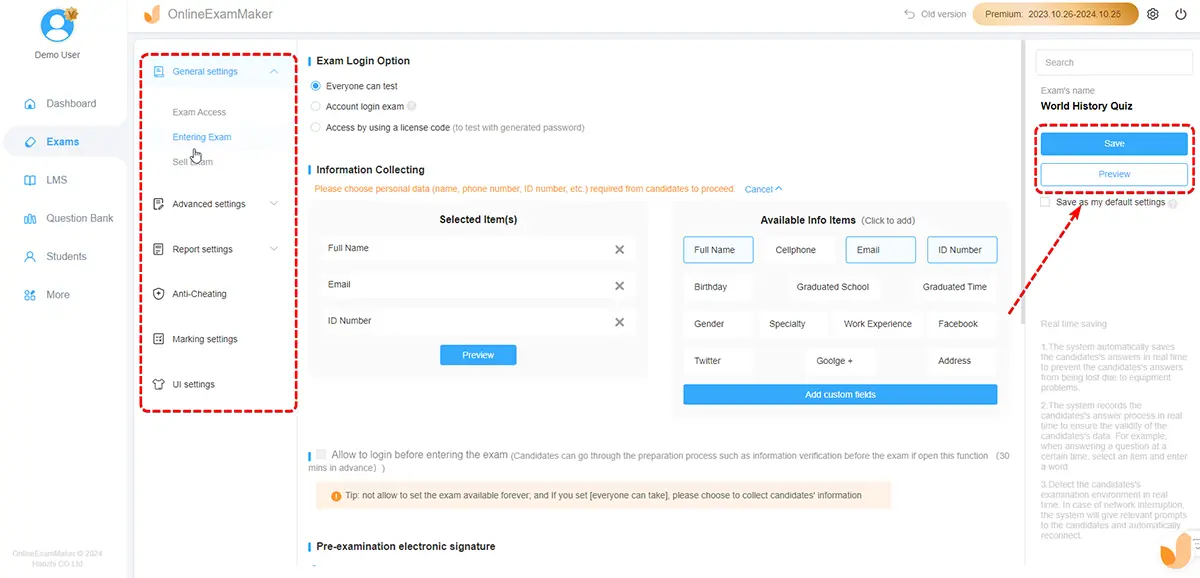Add Cellphone from available info items

(x=795, y=250)
